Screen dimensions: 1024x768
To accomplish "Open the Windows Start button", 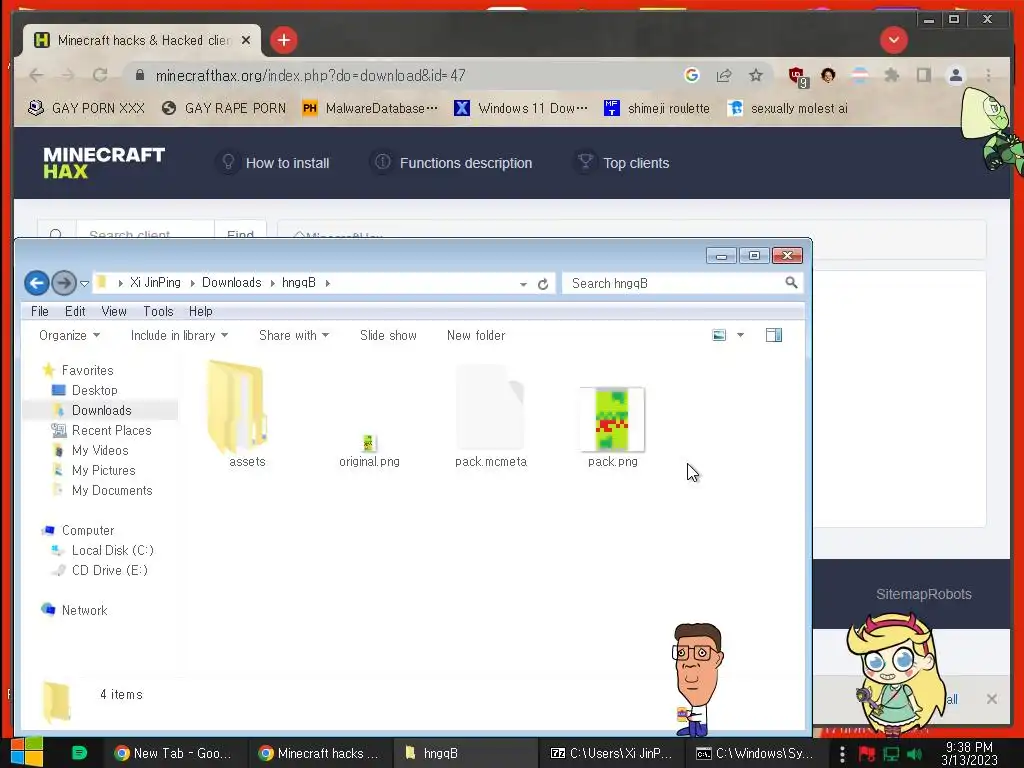I will click(26, 753).
